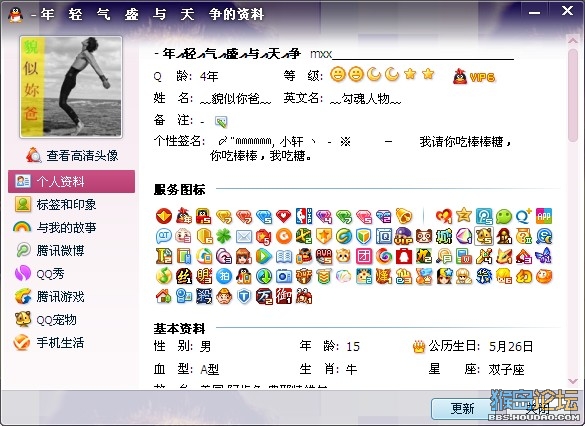Image resolution: width=585 pixels, height=426 pixels.
Task: Click the APP colorful service icon
Action: coord(544,216)
